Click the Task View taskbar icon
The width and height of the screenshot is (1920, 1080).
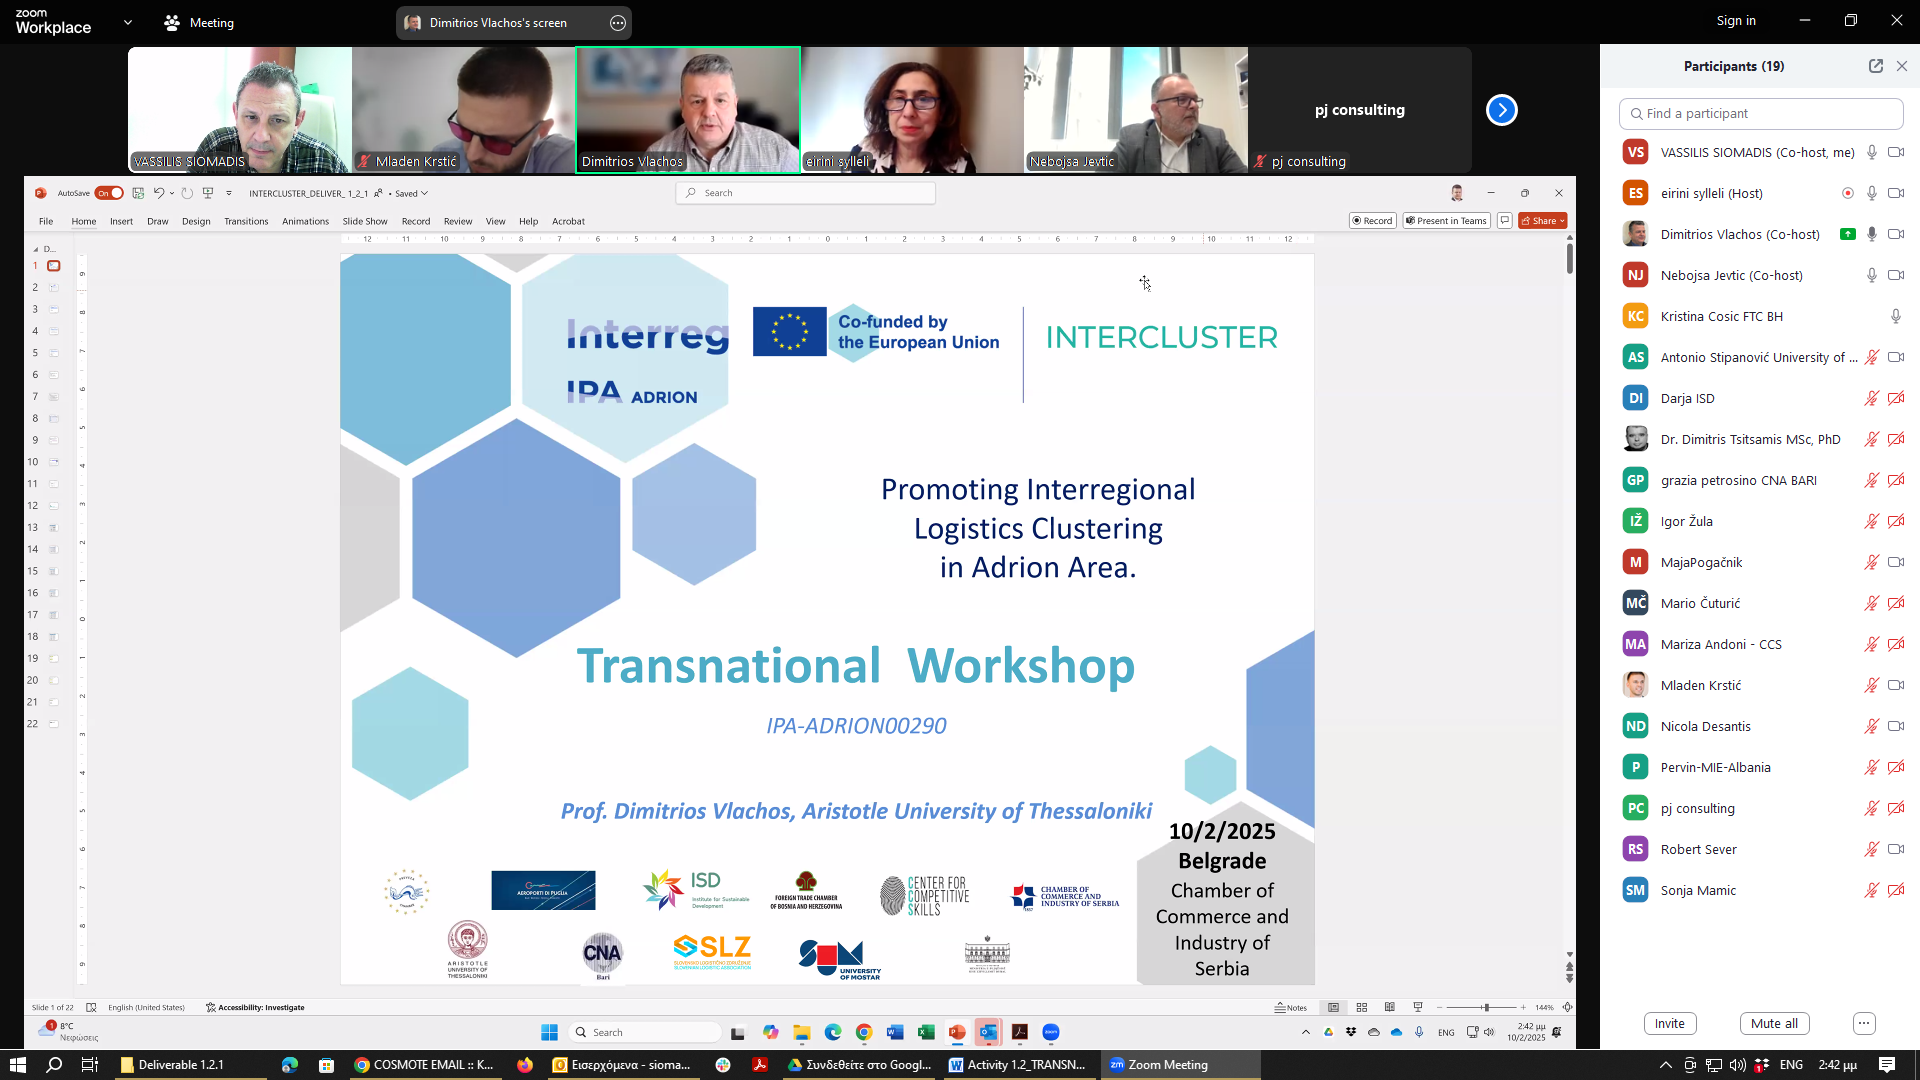[x=89, y=1064]
